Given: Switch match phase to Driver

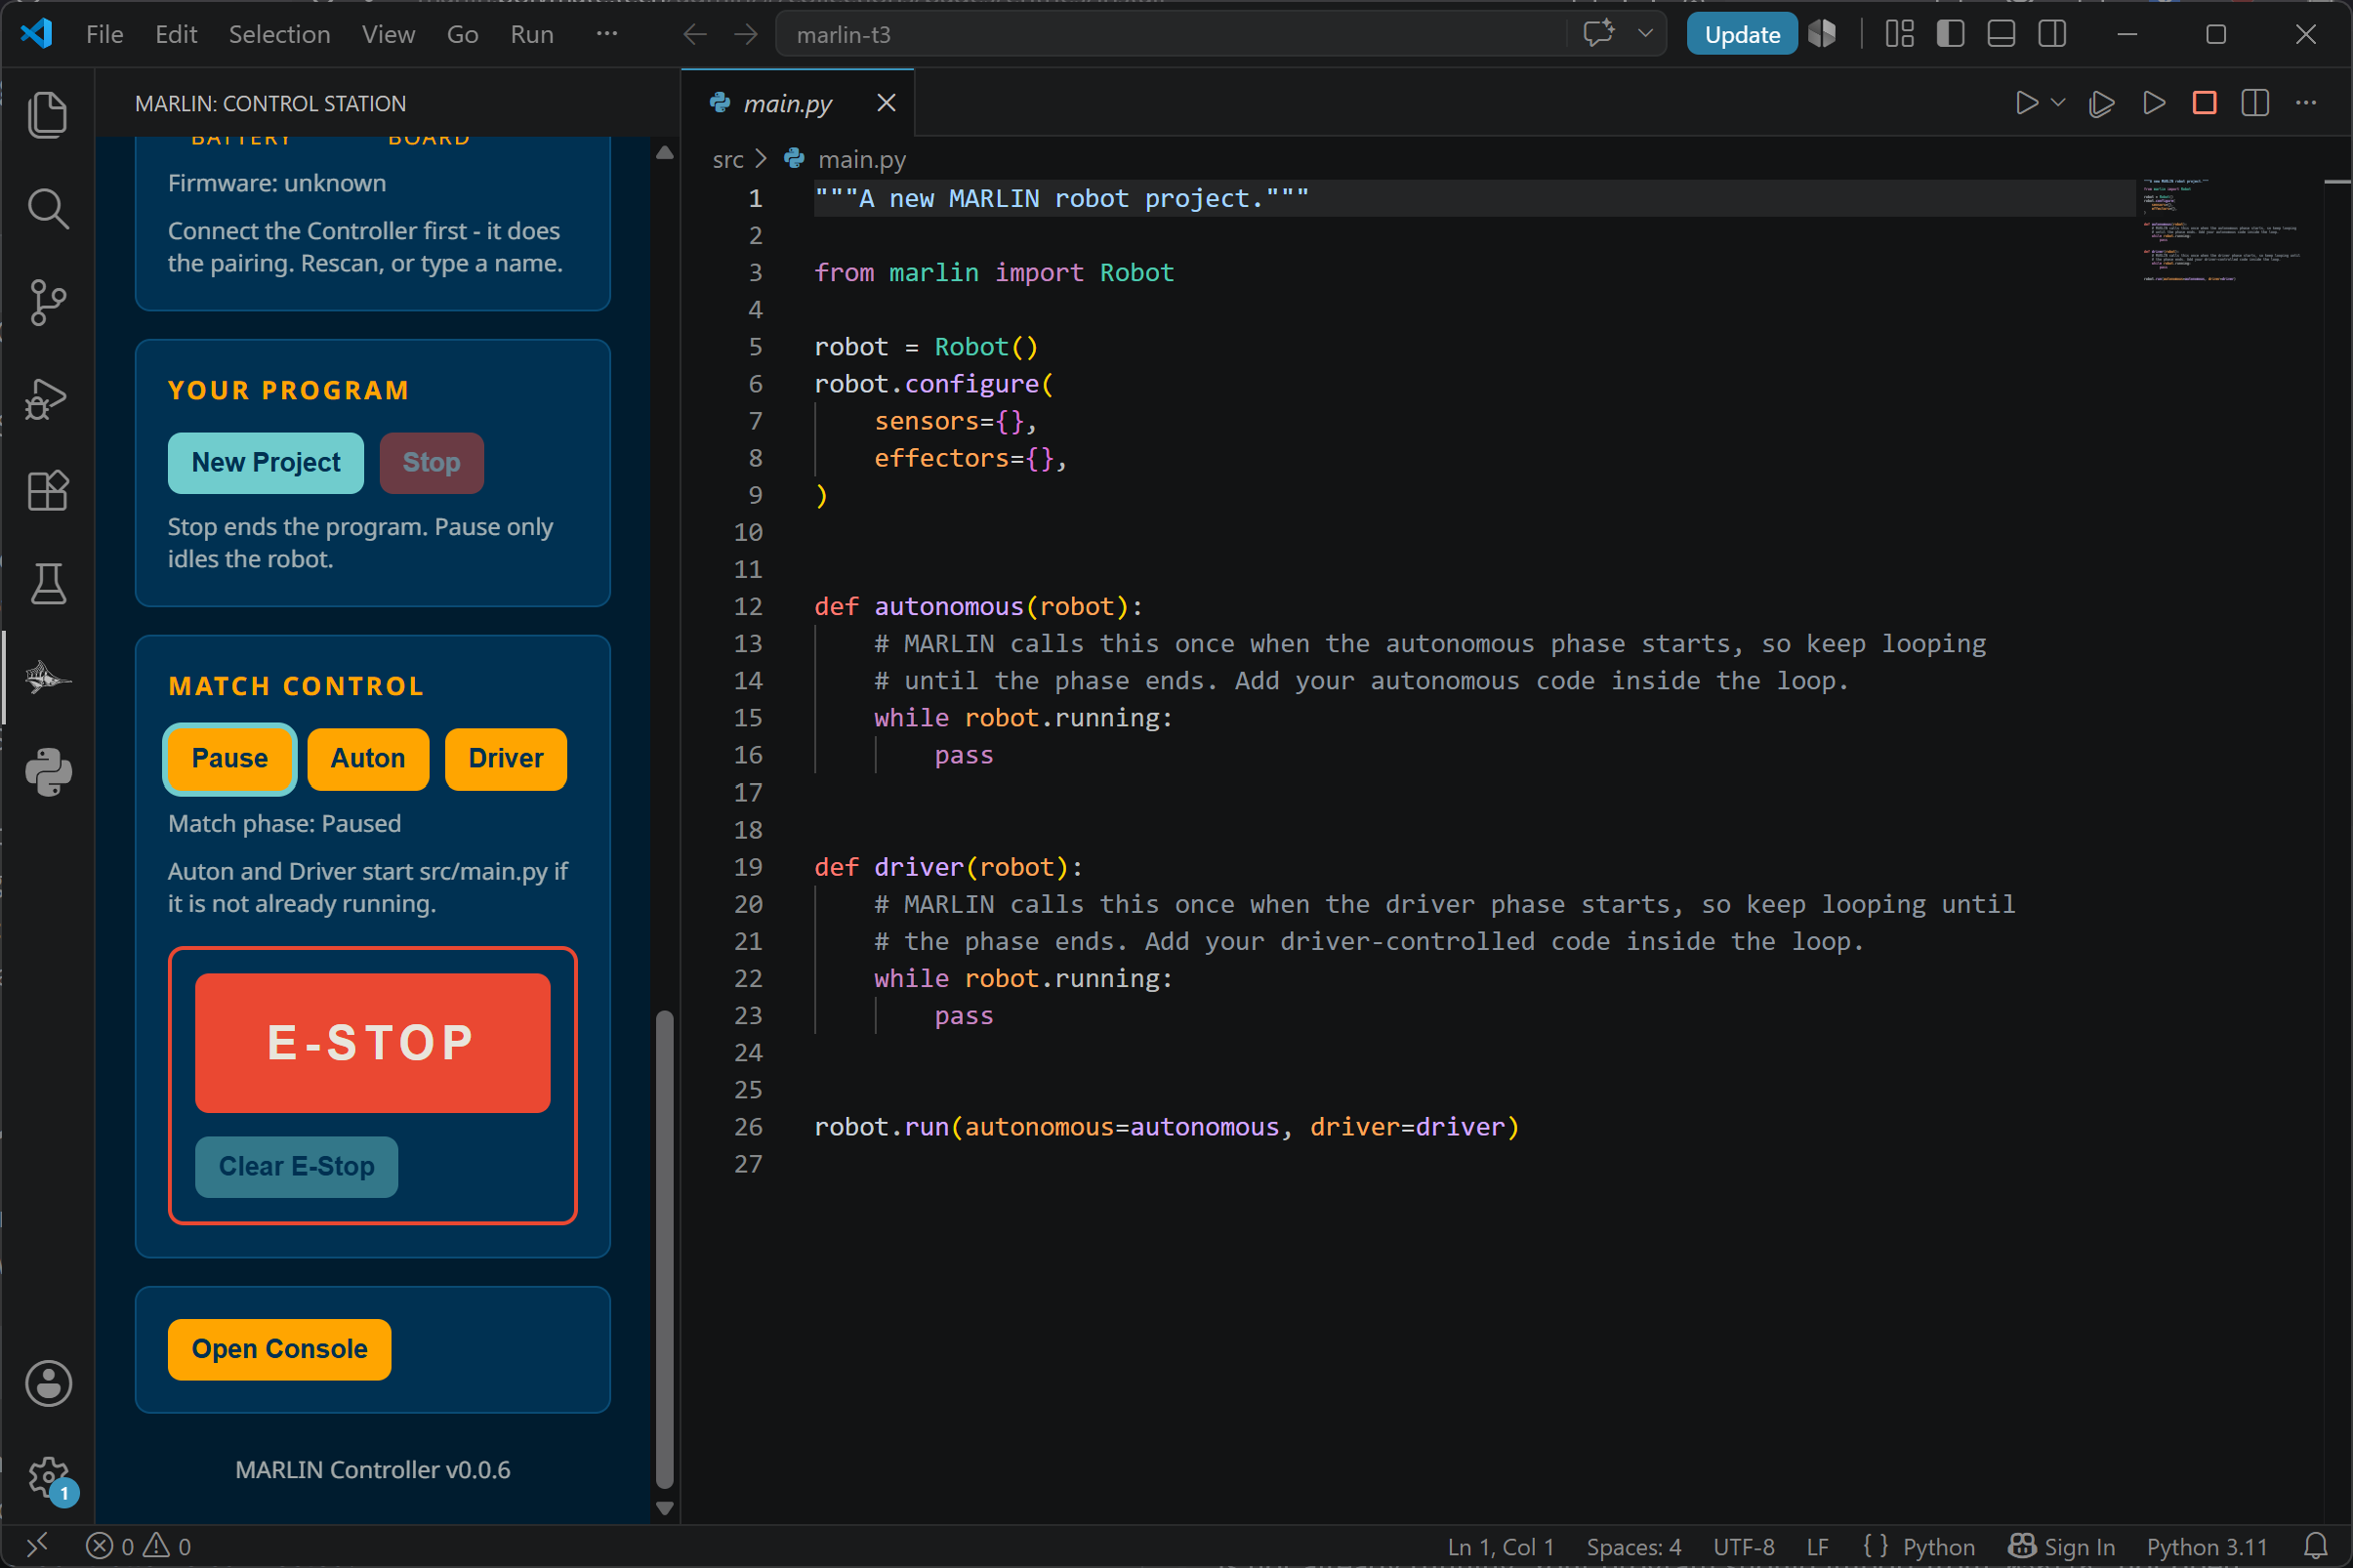Looking at the screenshot, I should [x=506, y=759].
